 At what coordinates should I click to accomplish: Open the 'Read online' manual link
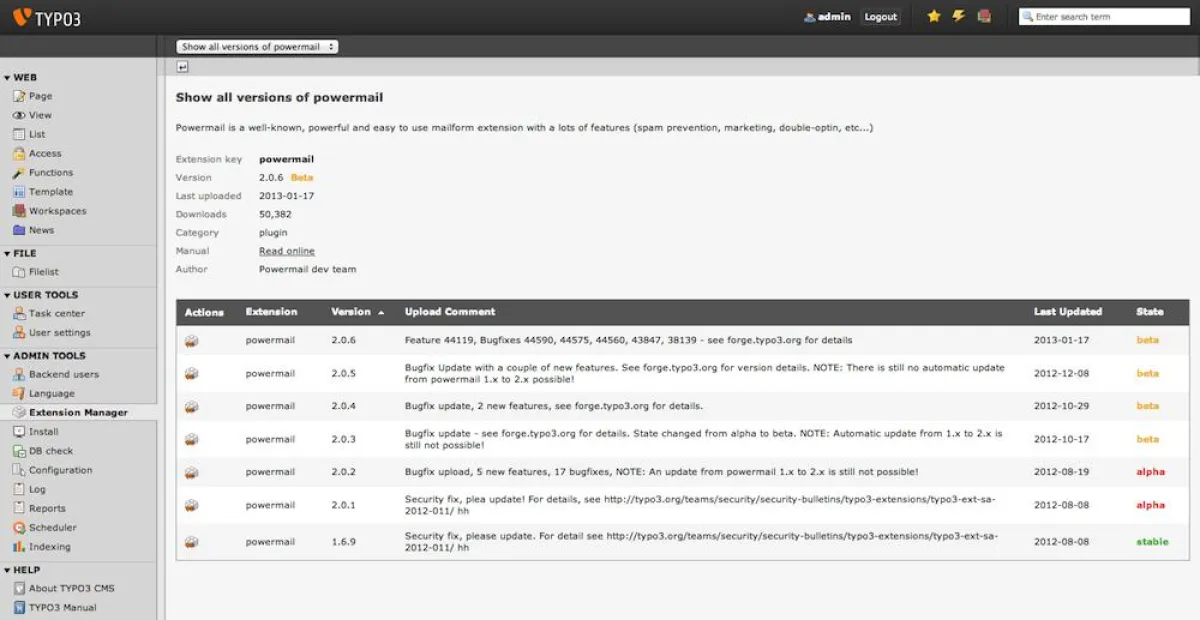coord(286,250)
